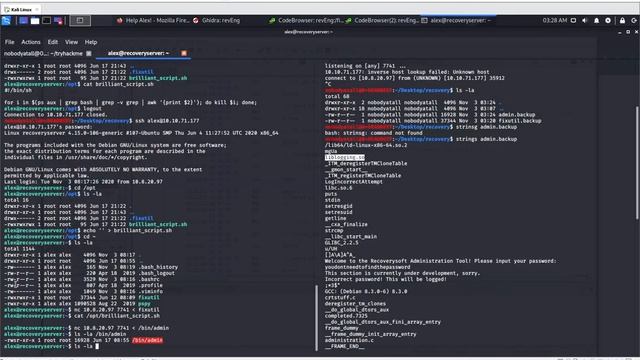Image resolution: width=640 pixels, height=360 pixels.
Task: Open the terminal View menu
Action: (71, 42)
